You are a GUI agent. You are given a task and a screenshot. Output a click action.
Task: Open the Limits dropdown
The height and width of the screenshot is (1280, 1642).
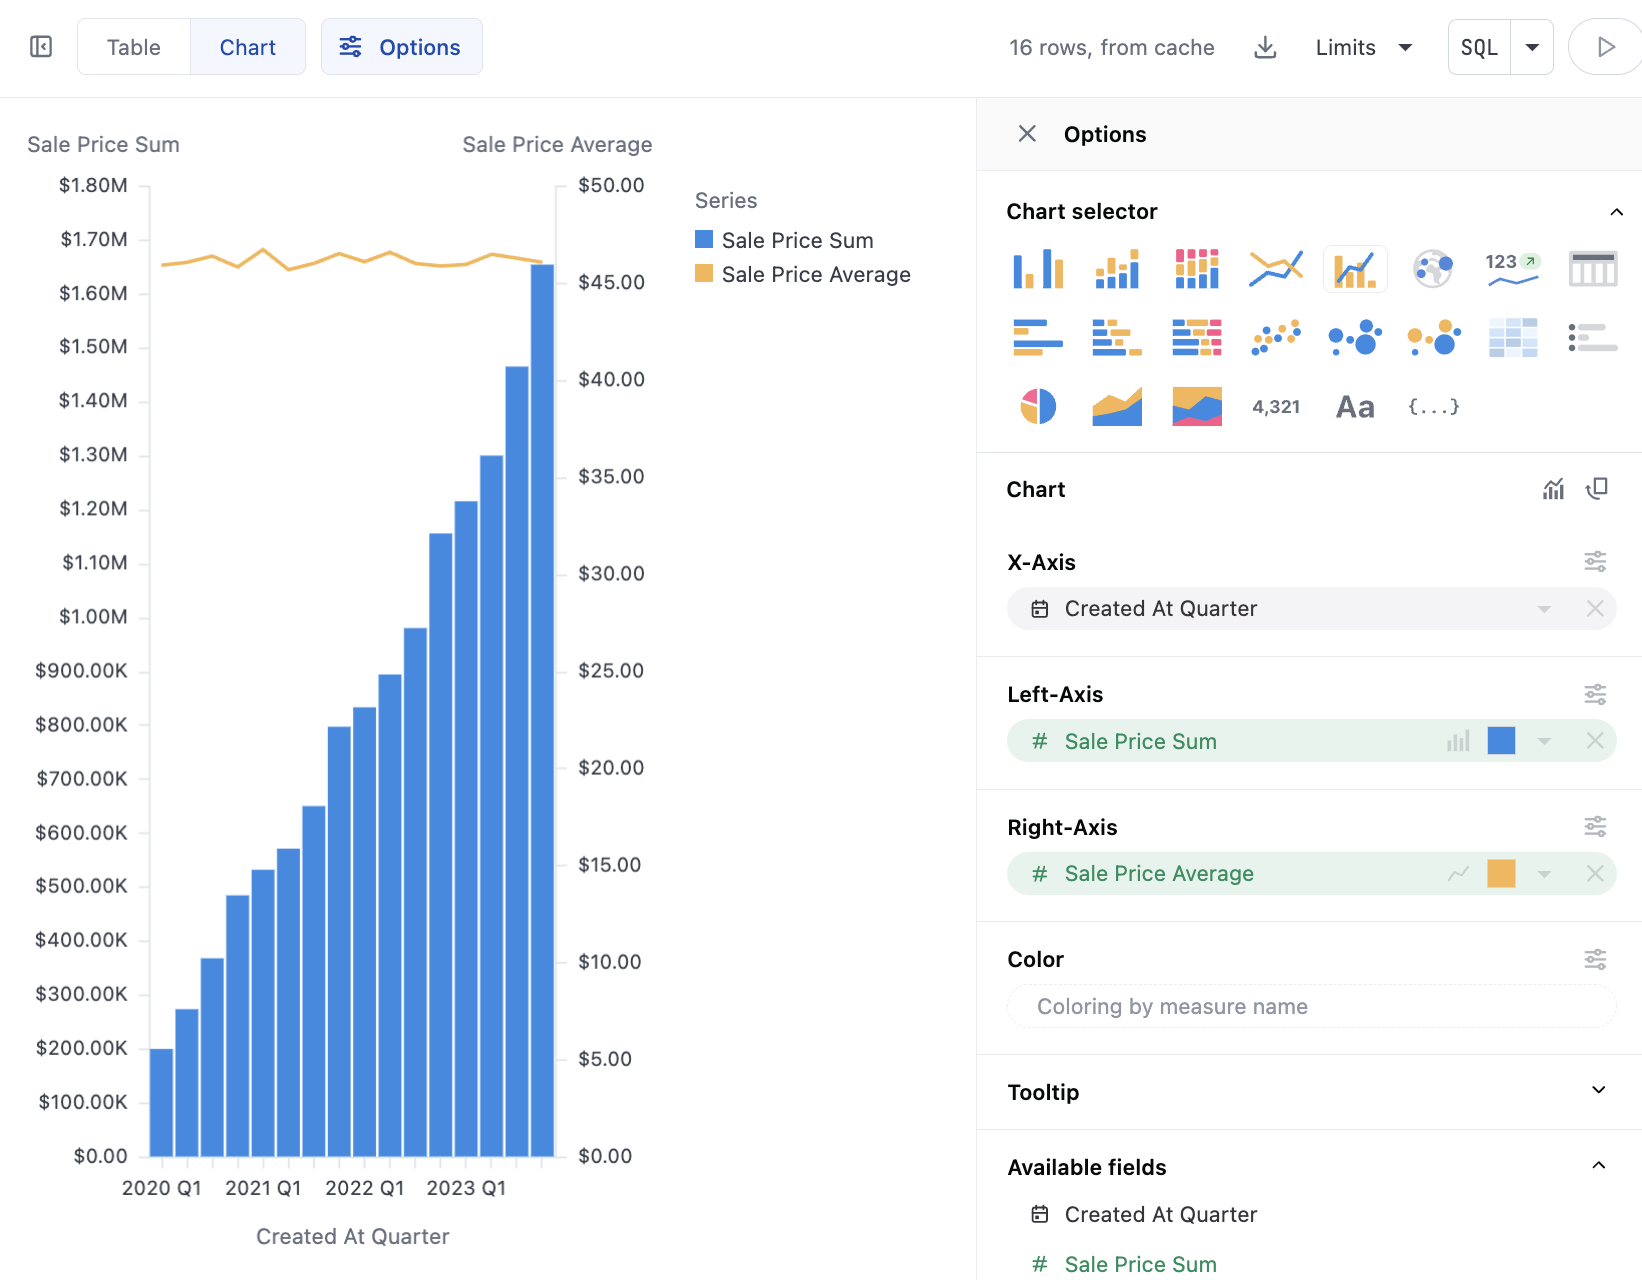pyautogui.click(x=1363, y=47)
